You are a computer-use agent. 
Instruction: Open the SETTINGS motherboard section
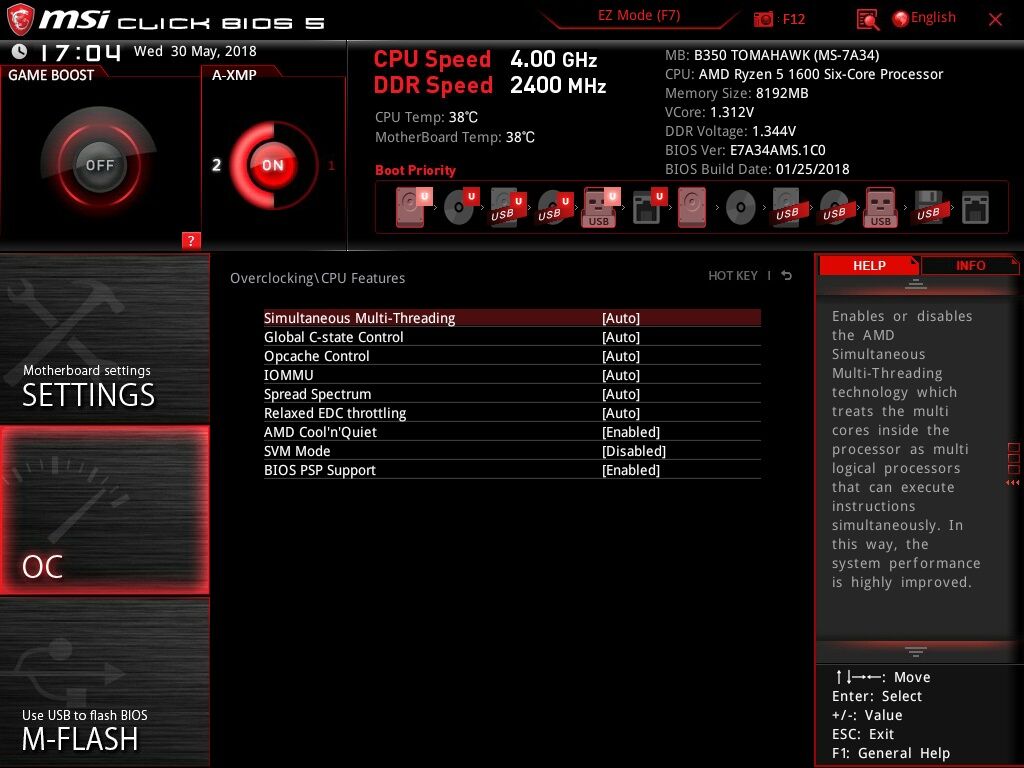(104, 338)
